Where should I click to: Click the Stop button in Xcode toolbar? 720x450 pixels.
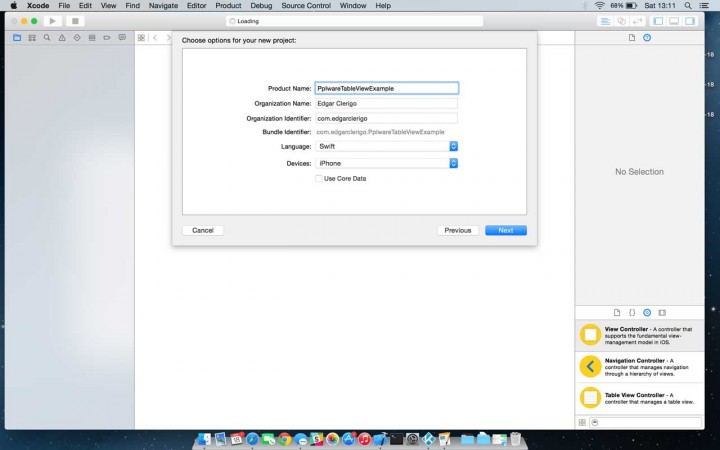75,21
